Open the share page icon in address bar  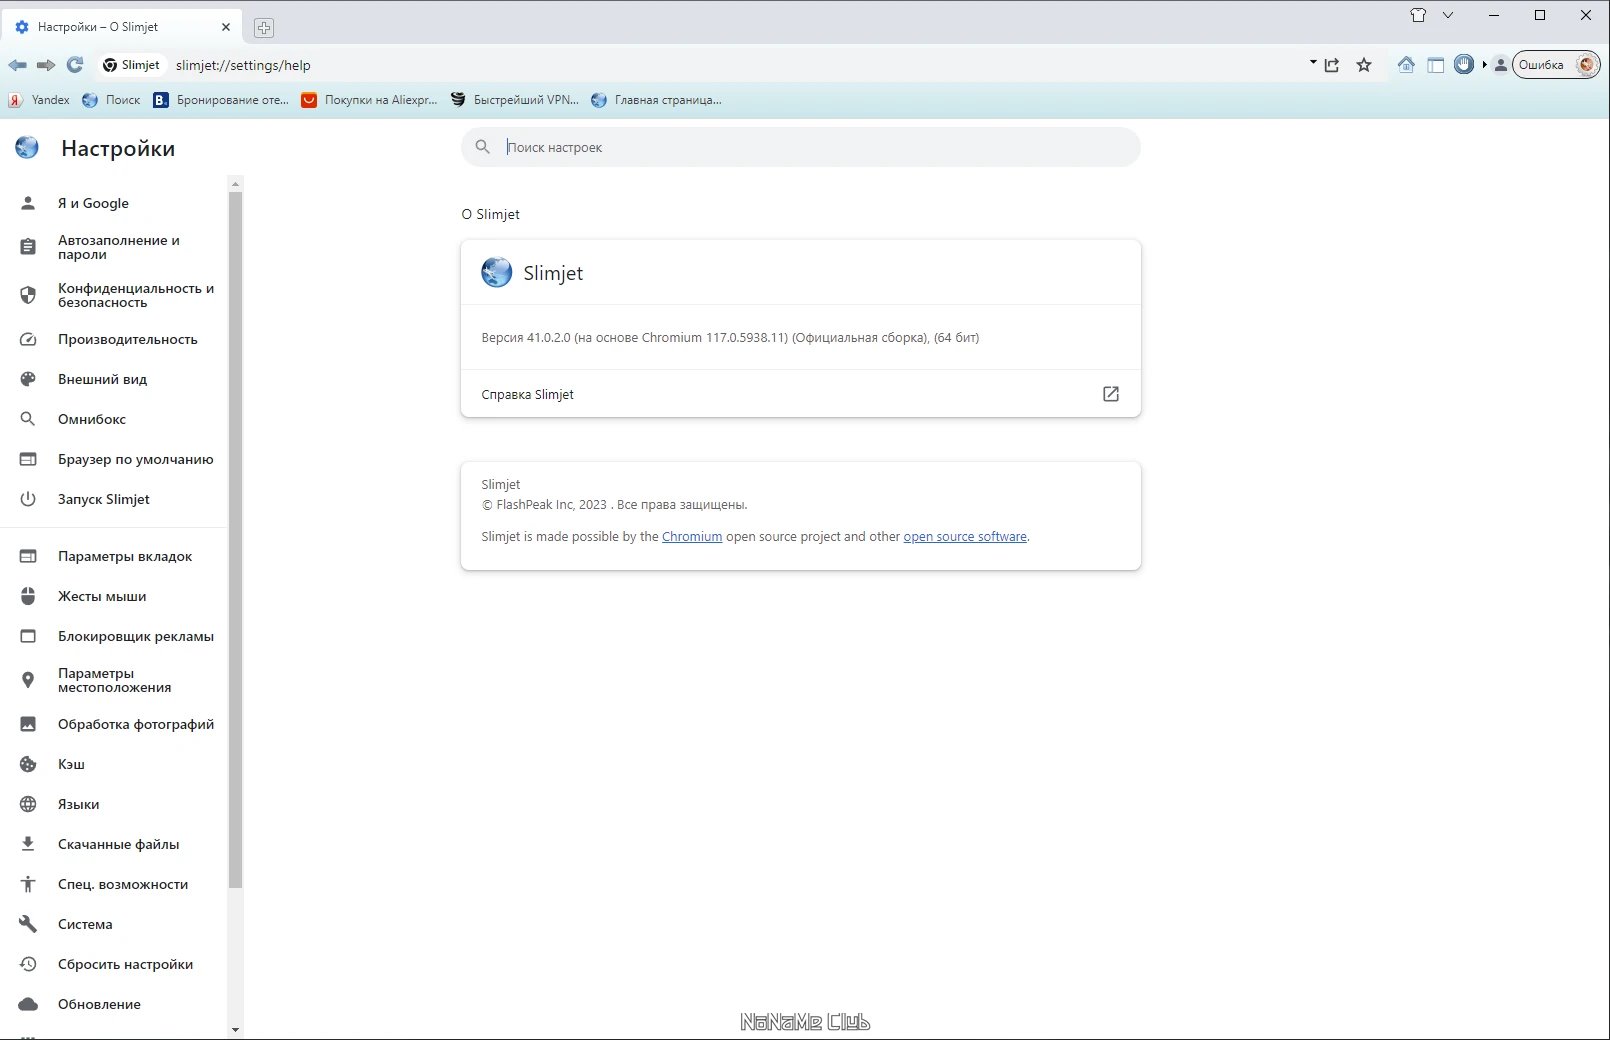point(1332,65)
